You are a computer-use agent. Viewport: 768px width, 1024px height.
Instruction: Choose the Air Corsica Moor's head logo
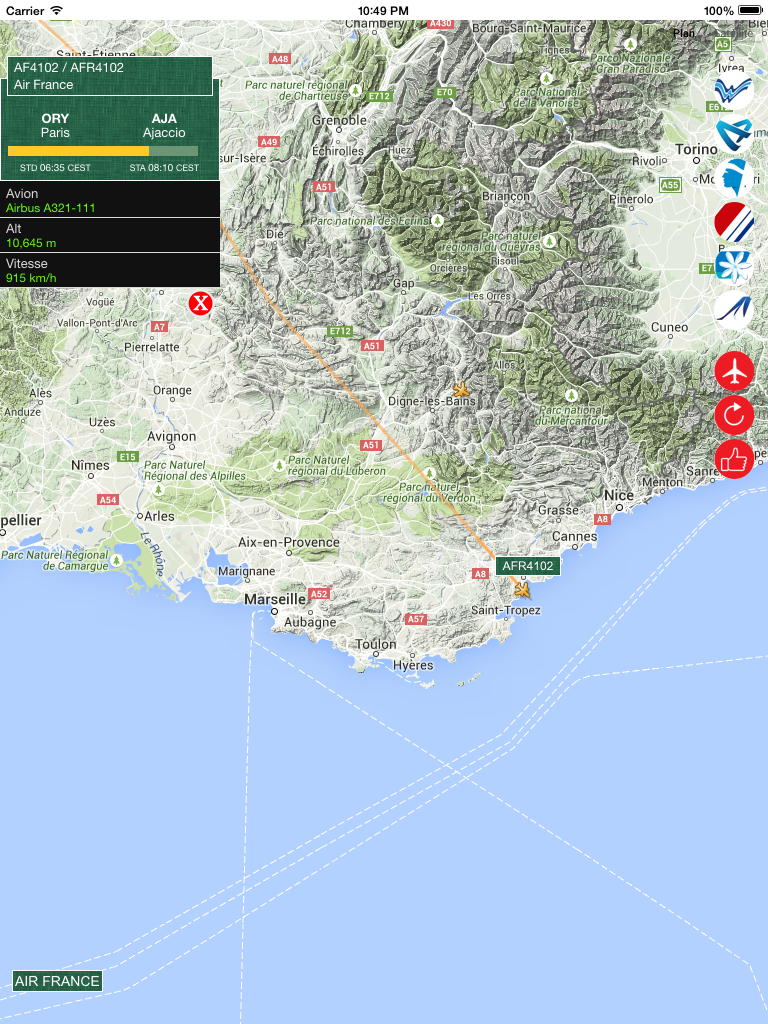point(733,178)
